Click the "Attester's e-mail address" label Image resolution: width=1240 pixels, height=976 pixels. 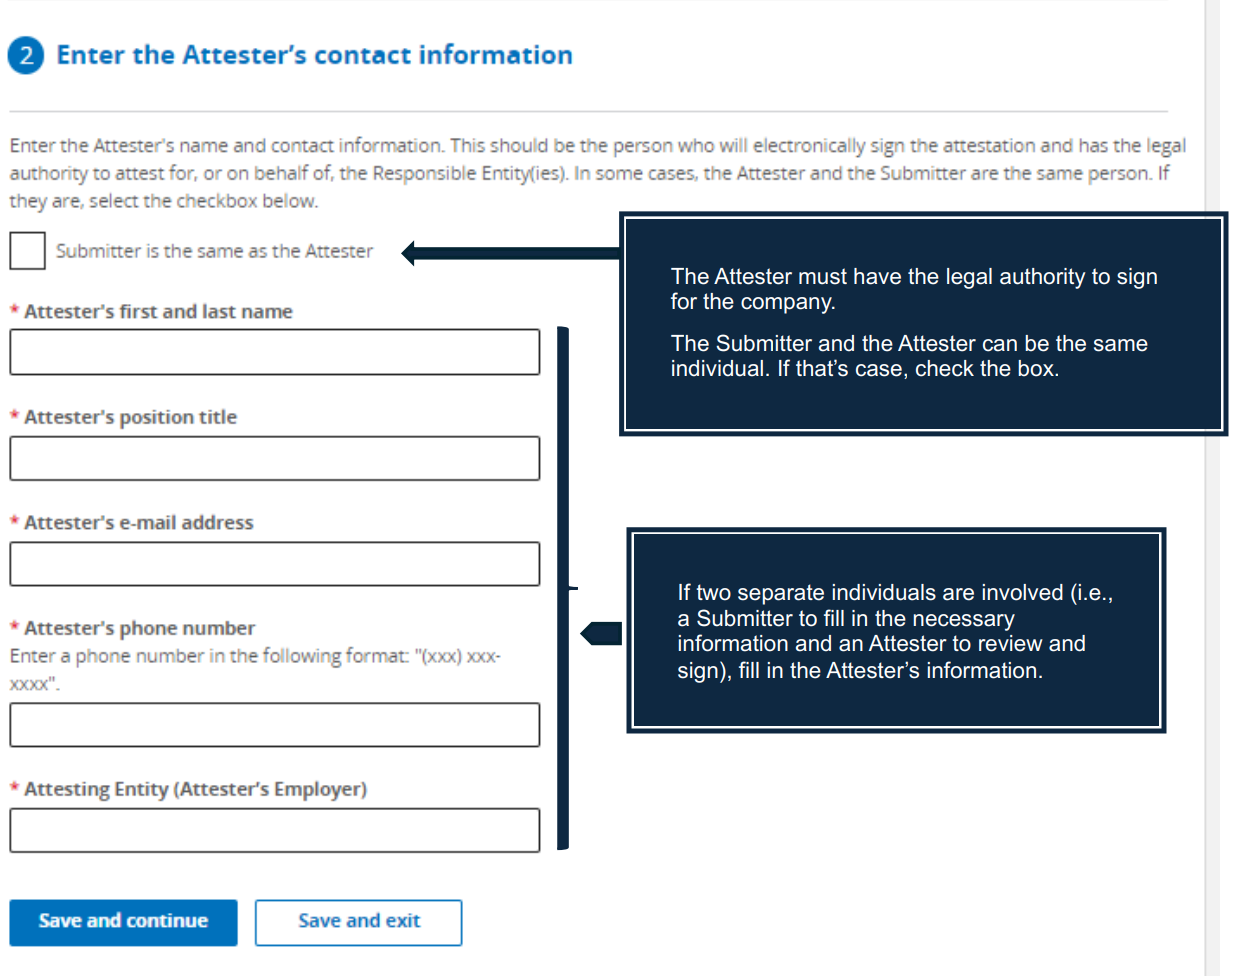pyautogui.click(x=138, y=523)
